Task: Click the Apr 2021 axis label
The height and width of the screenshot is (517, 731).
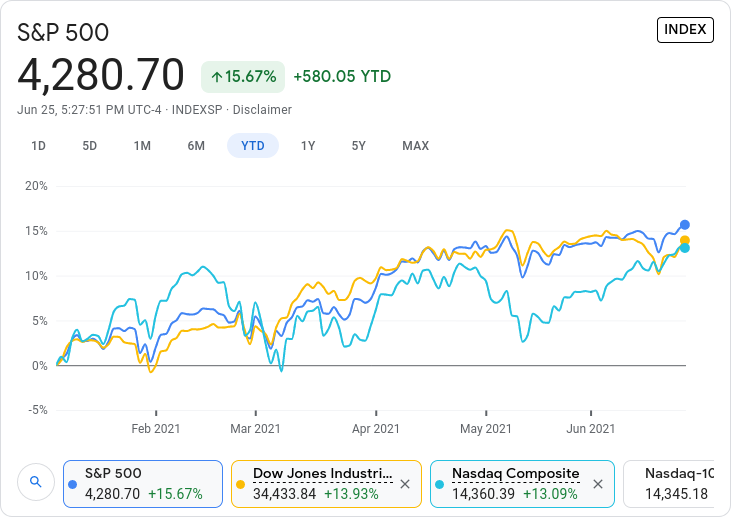Action: tap(376, 429)
